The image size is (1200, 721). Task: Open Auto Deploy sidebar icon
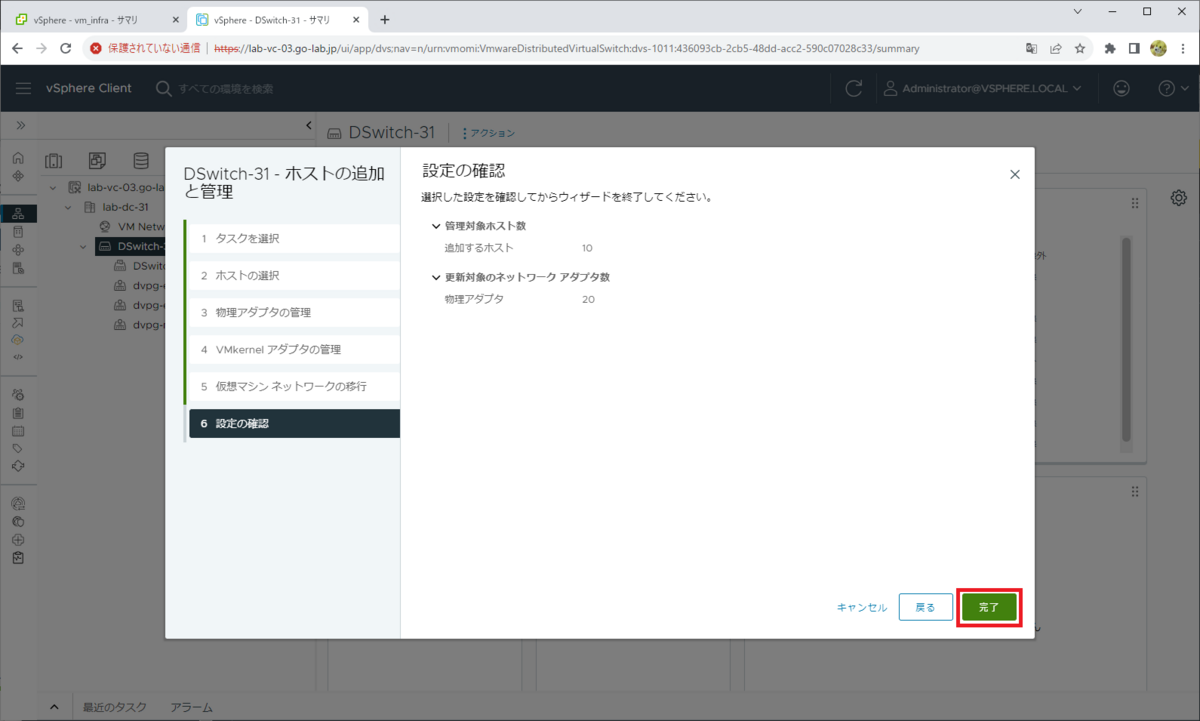click(18, 322)
